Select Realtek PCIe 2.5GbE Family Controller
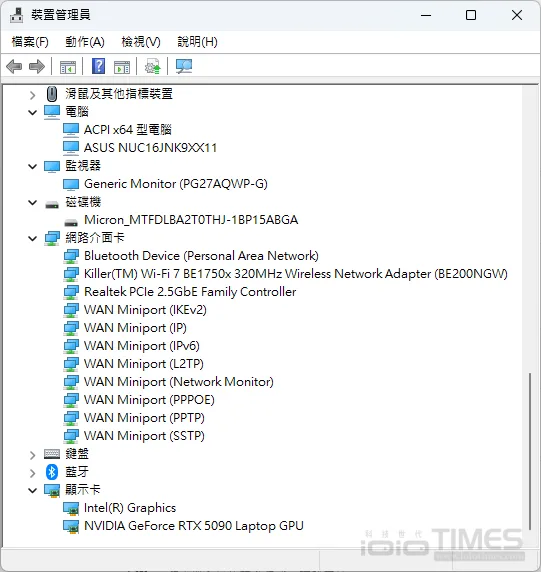Viewport: 541px width, 572px height. (x=190, y=292)
